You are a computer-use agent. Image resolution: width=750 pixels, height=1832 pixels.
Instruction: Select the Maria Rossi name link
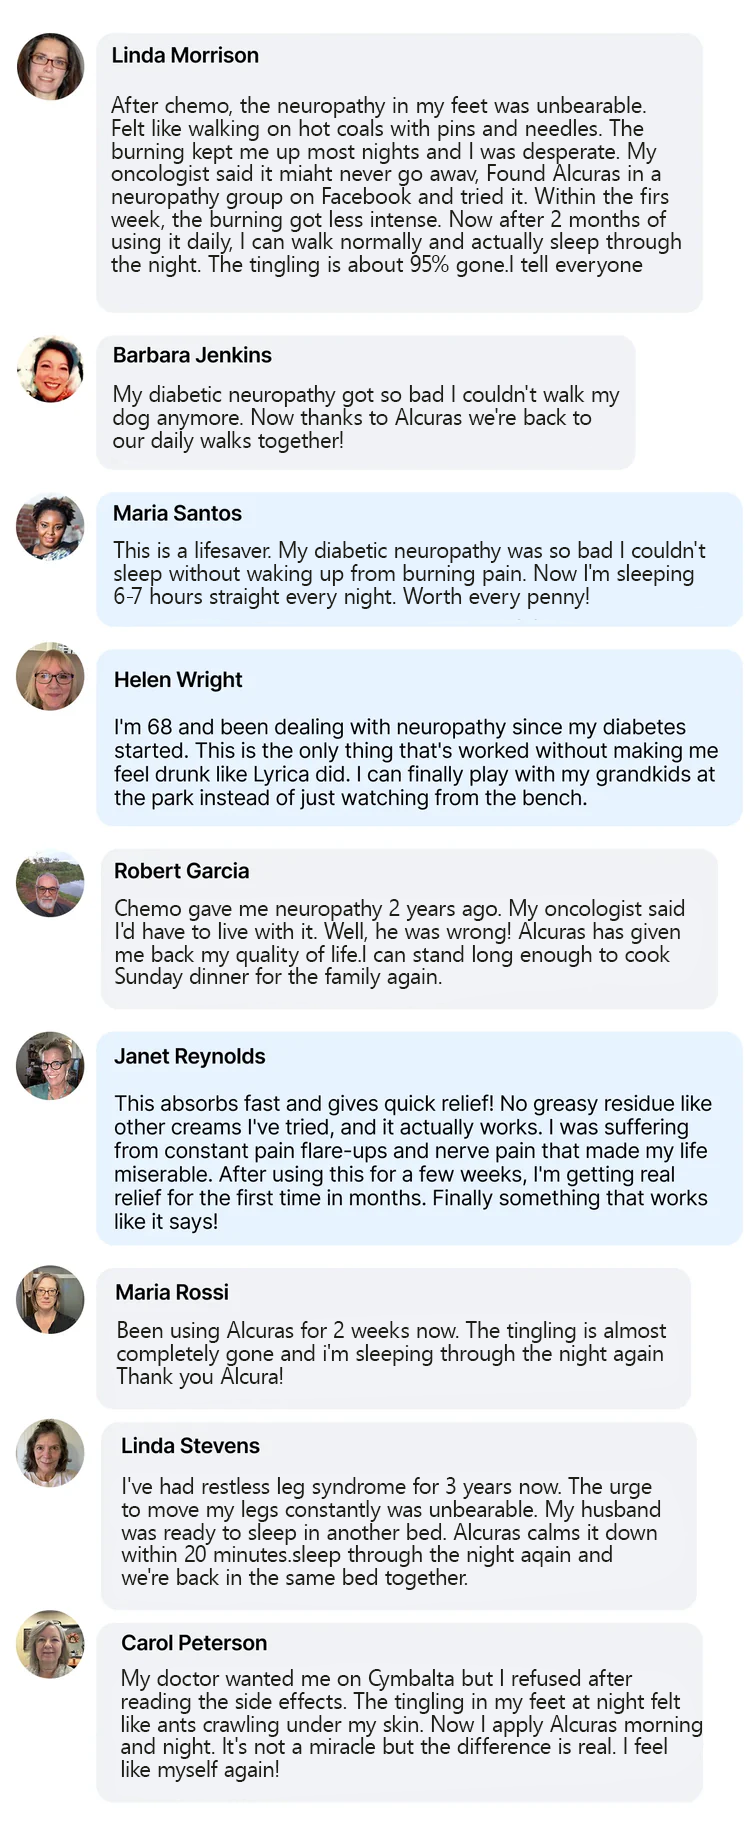(172, 1292)
